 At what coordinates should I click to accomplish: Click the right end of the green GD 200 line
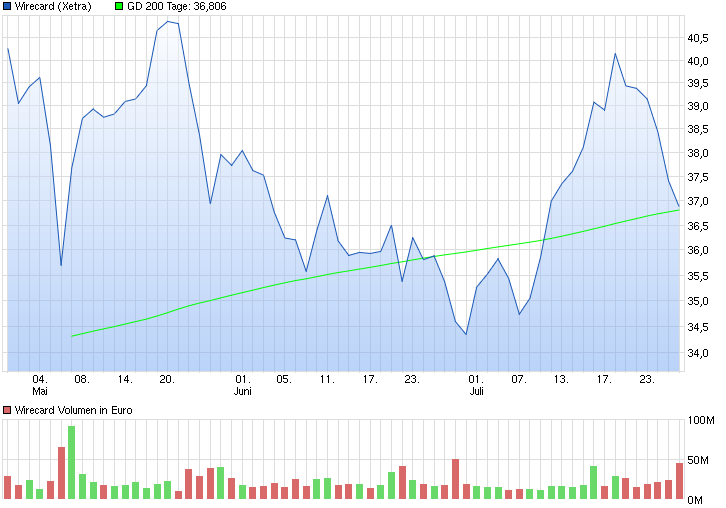click(679, 210)
